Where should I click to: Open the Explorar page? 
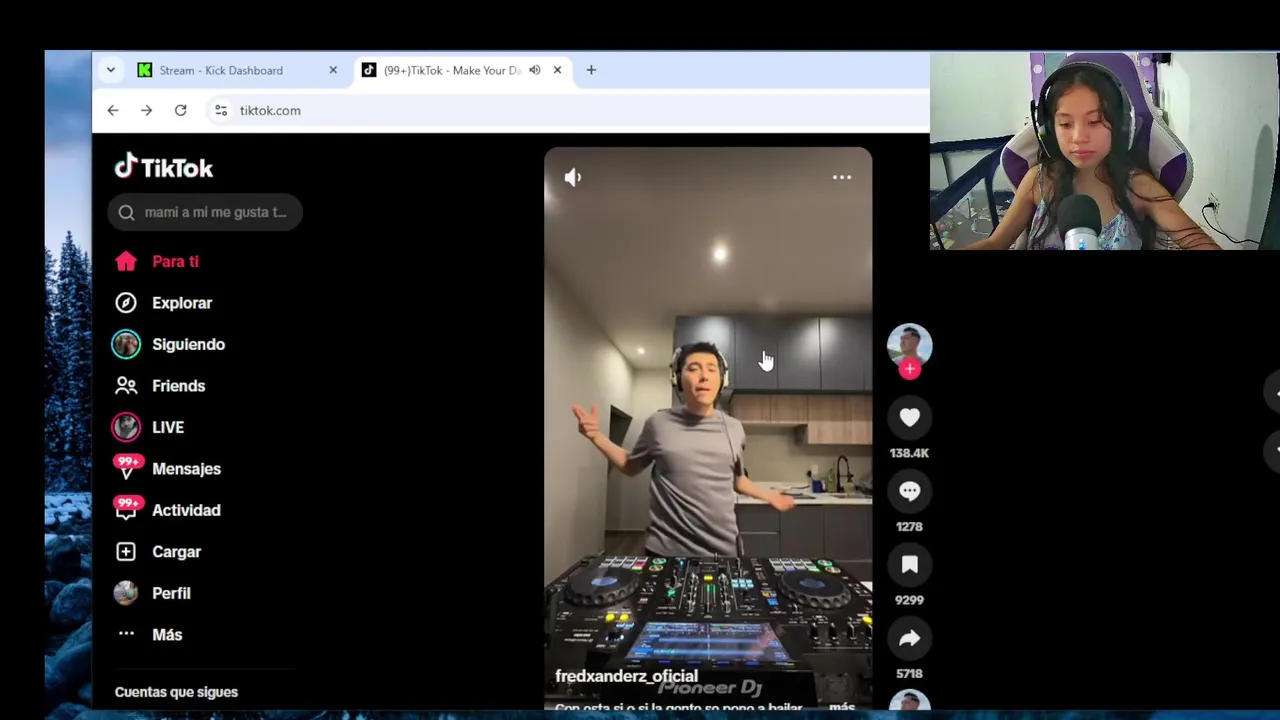click(162, 303)
